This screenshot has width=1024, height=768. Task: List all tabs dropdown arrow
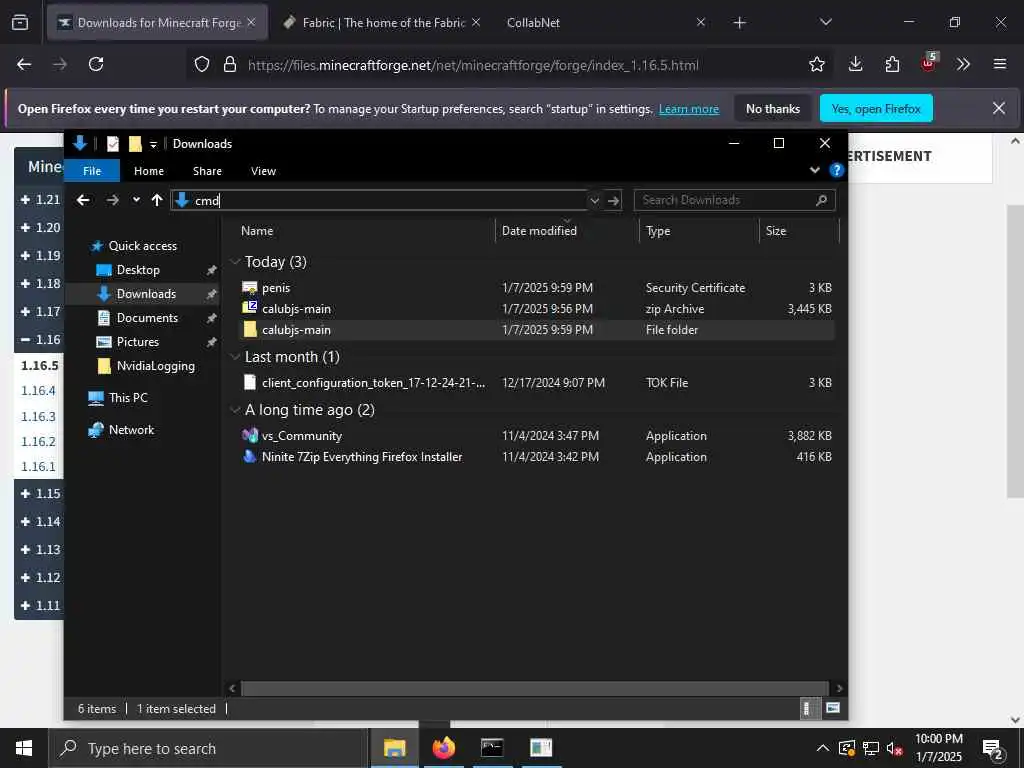(825, 22)
